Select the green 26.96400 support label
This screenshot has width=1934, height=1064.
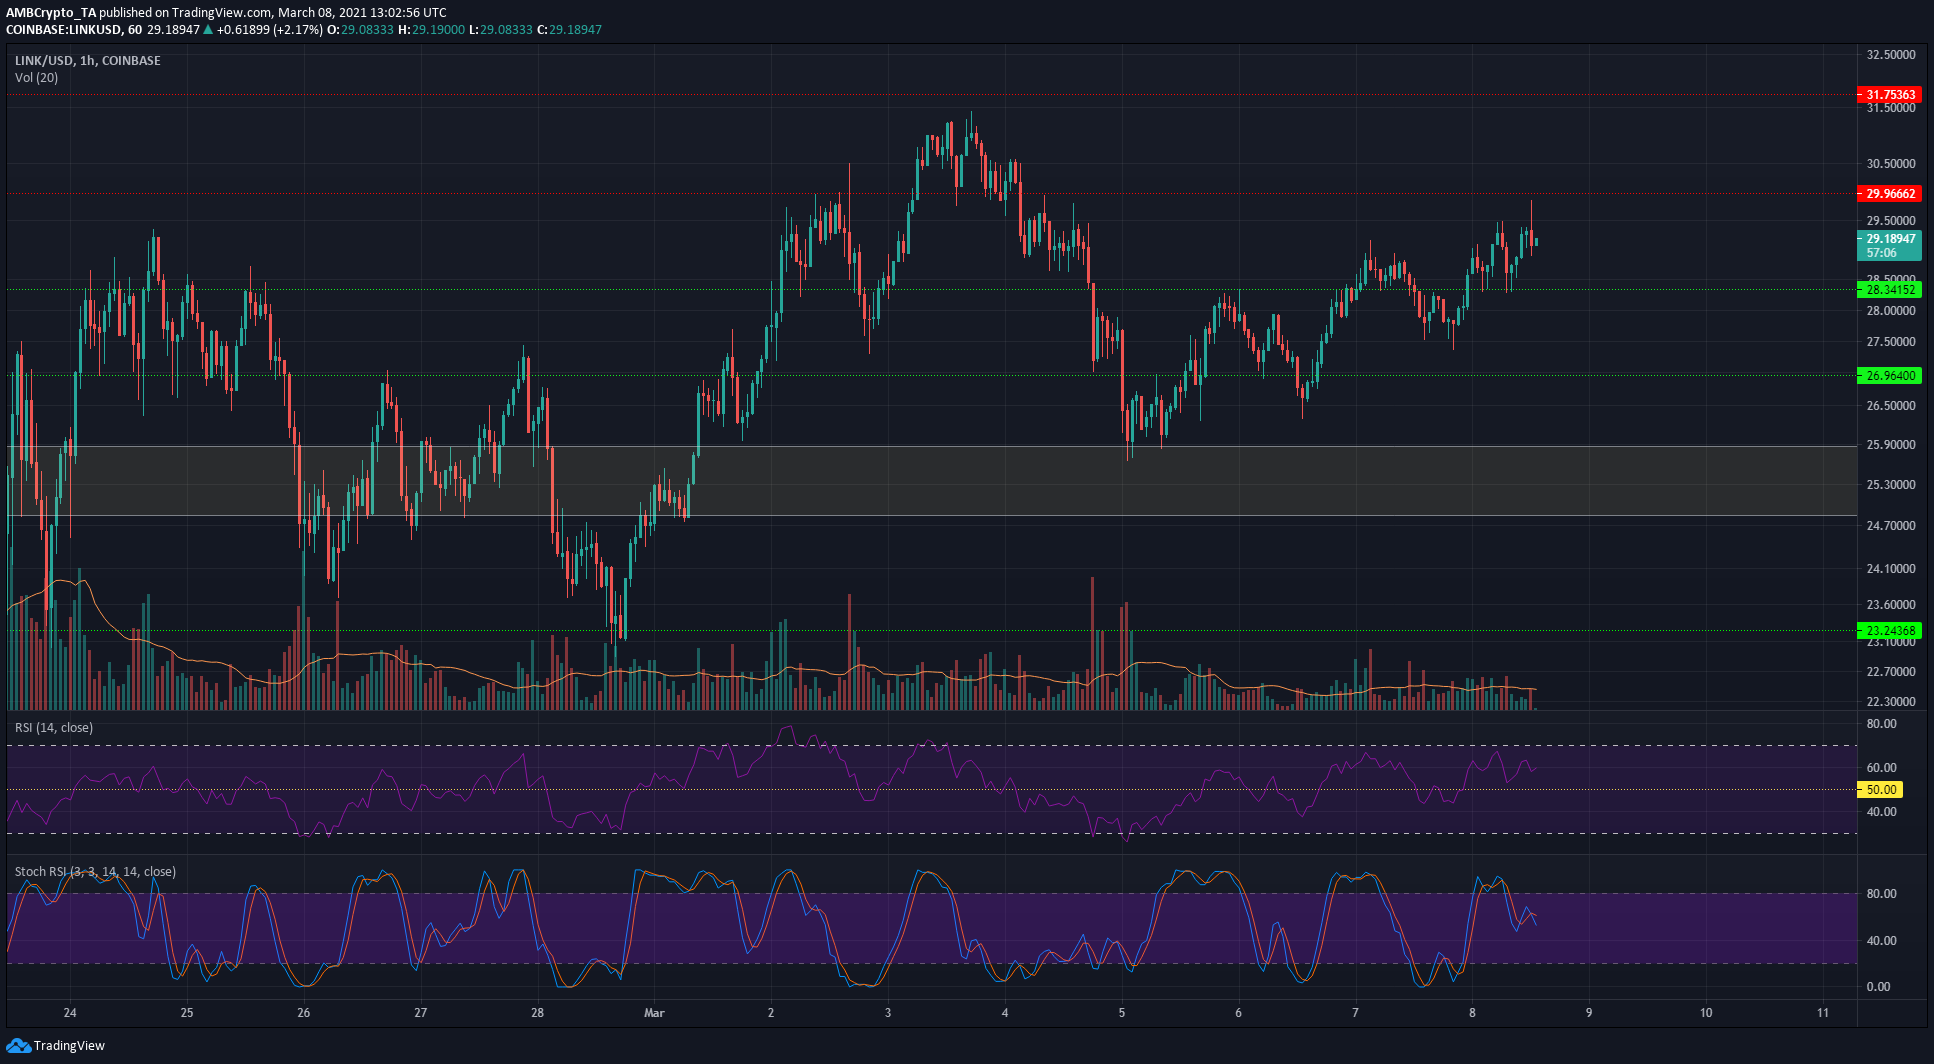1890,376
